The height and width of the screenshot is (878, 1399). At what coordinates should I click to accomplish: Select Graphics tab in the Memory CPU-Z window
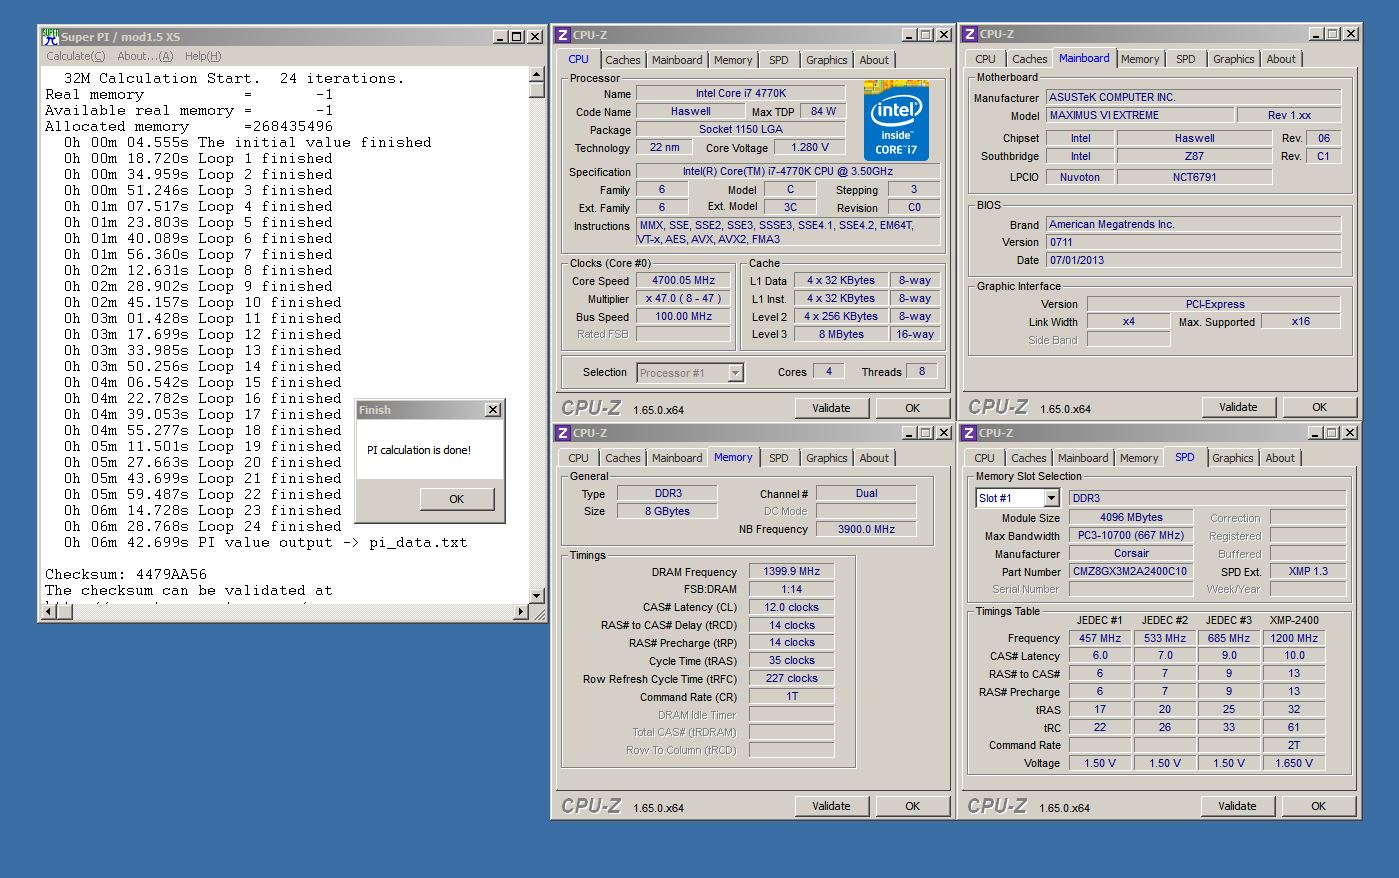click(x=827, y=458)
